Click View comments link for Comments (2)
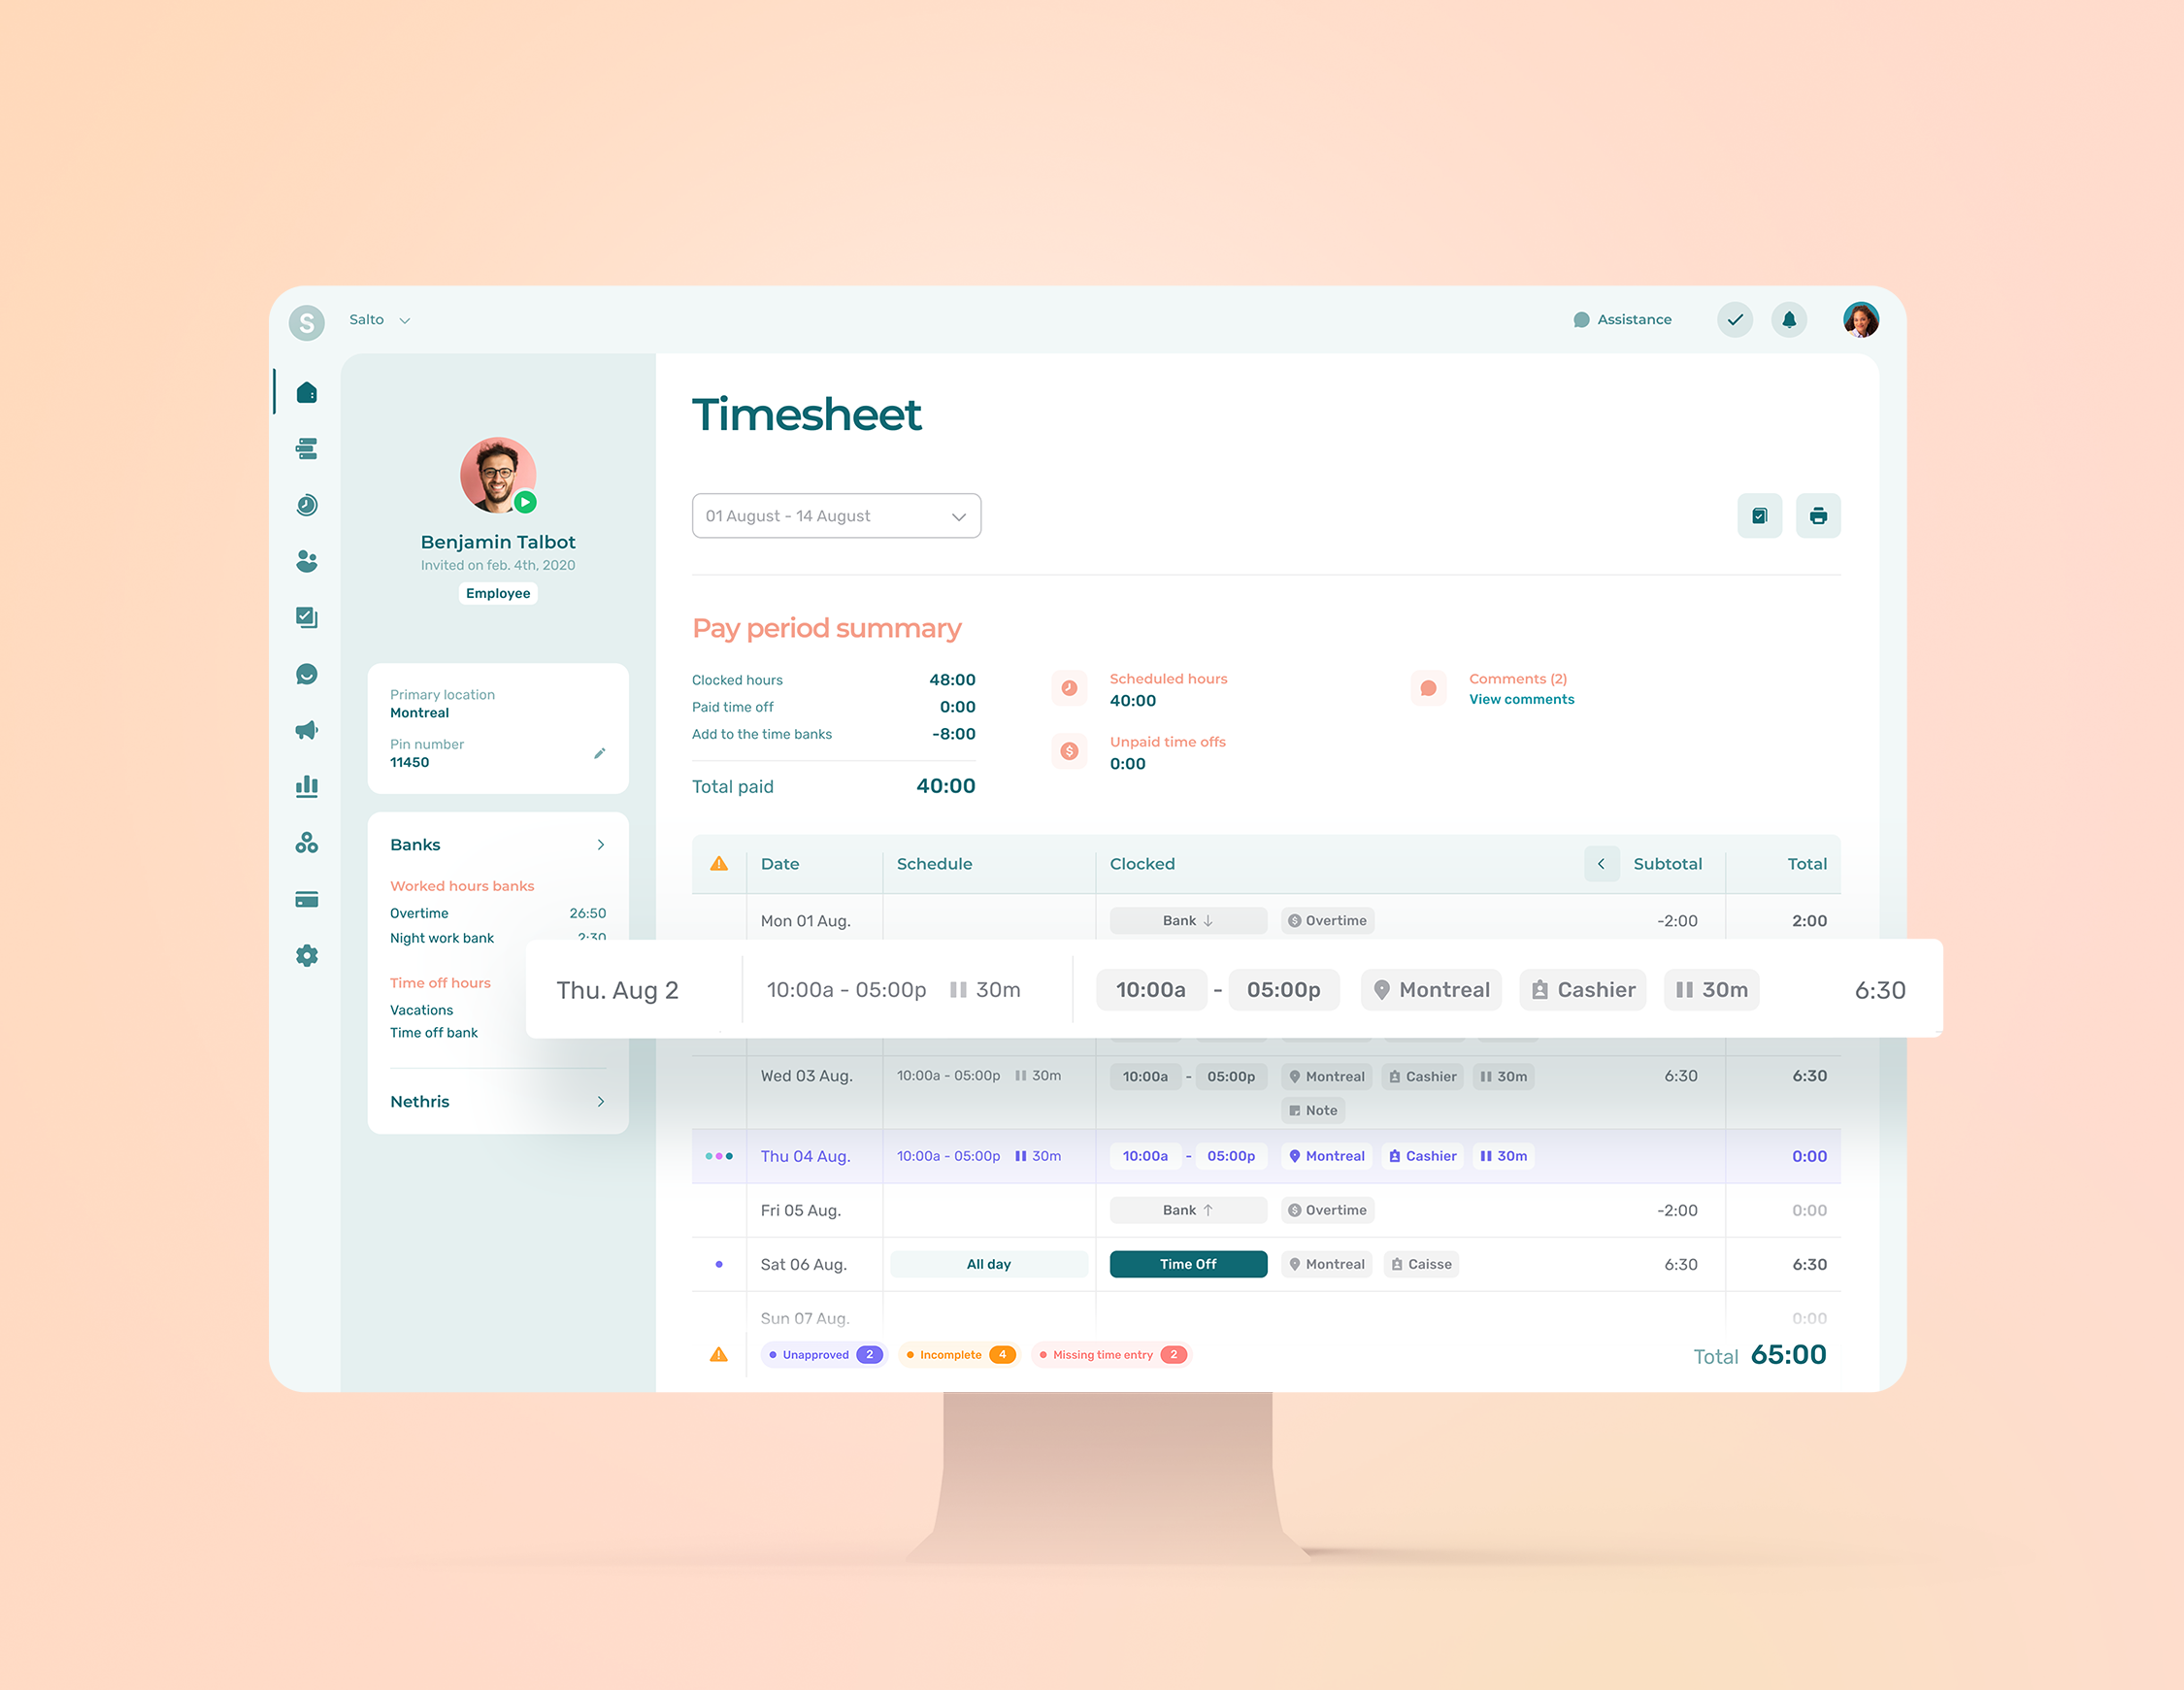 click(x=1519, y=697)
